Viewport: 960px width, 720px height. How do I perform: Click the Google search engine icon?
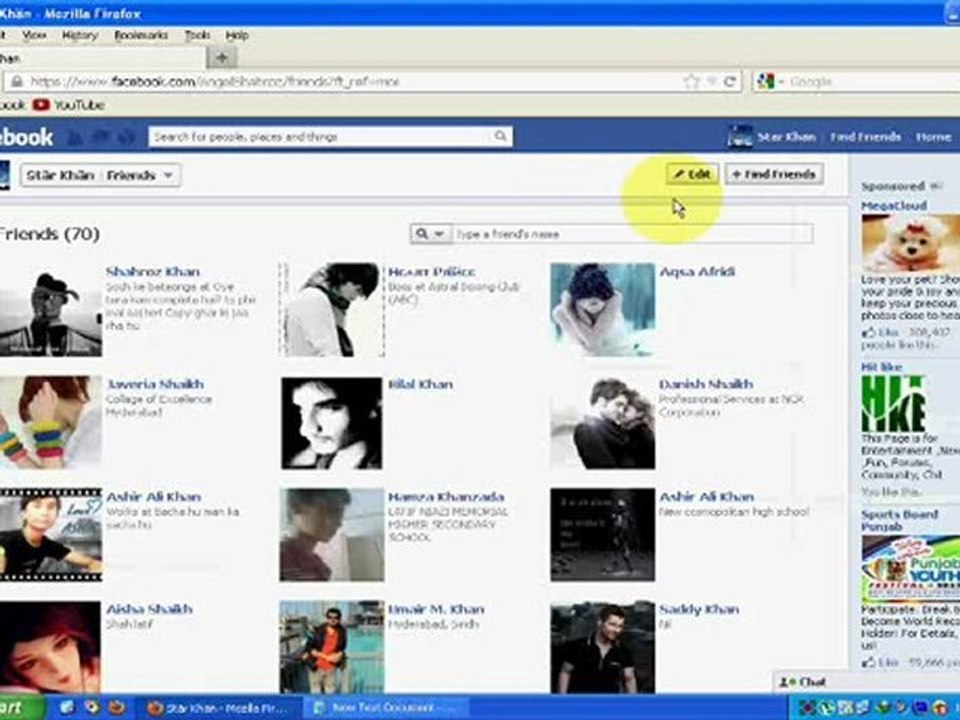click(x=765, y=81)
